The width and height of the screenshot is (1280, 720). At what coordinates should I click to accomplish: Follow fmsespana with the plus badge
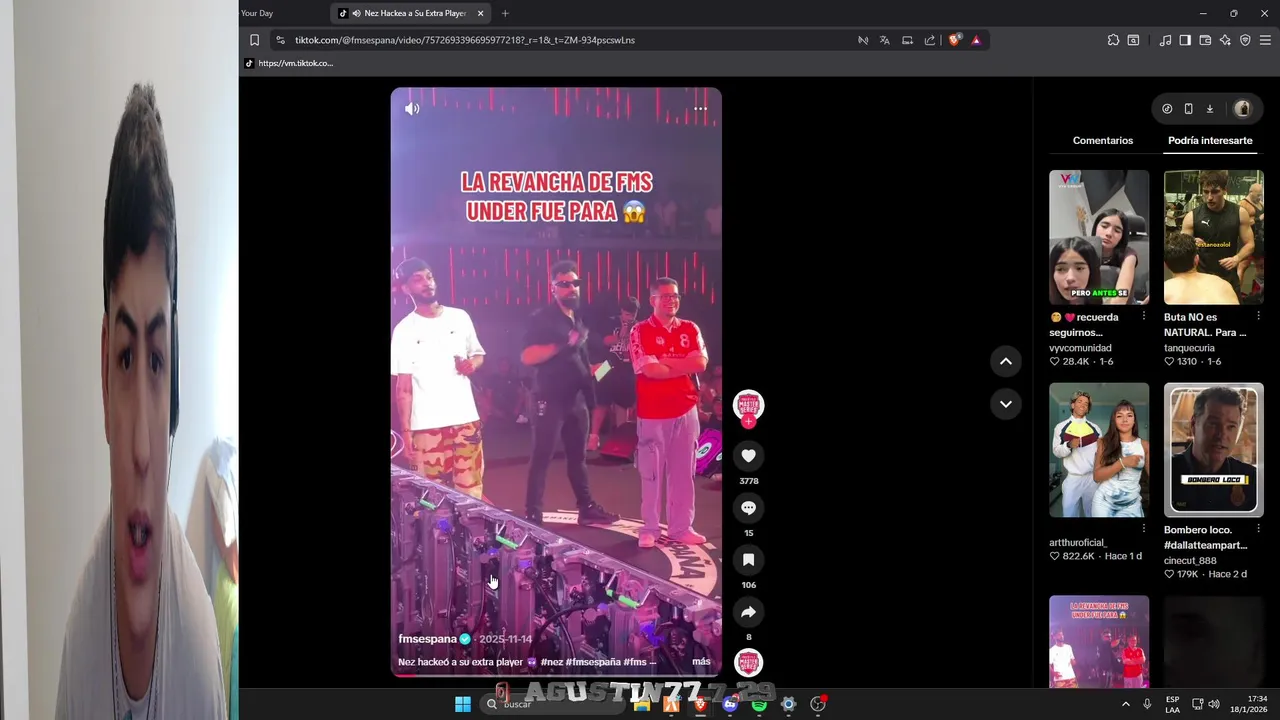tap(748, 421)
